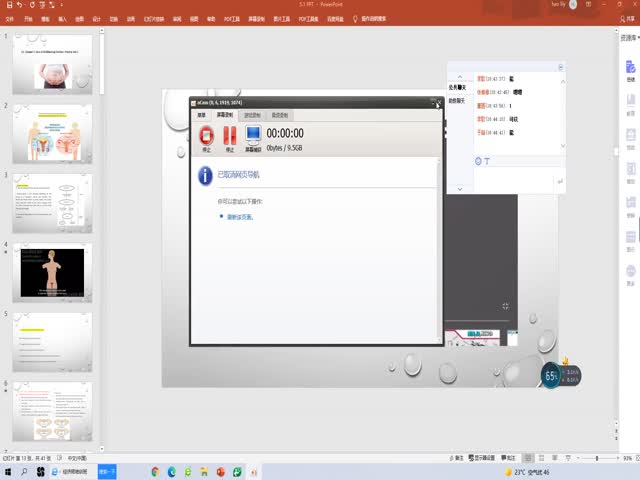Open Google Chrome from the taskbar
Screen dimensions: 640x480
point(155,471)
